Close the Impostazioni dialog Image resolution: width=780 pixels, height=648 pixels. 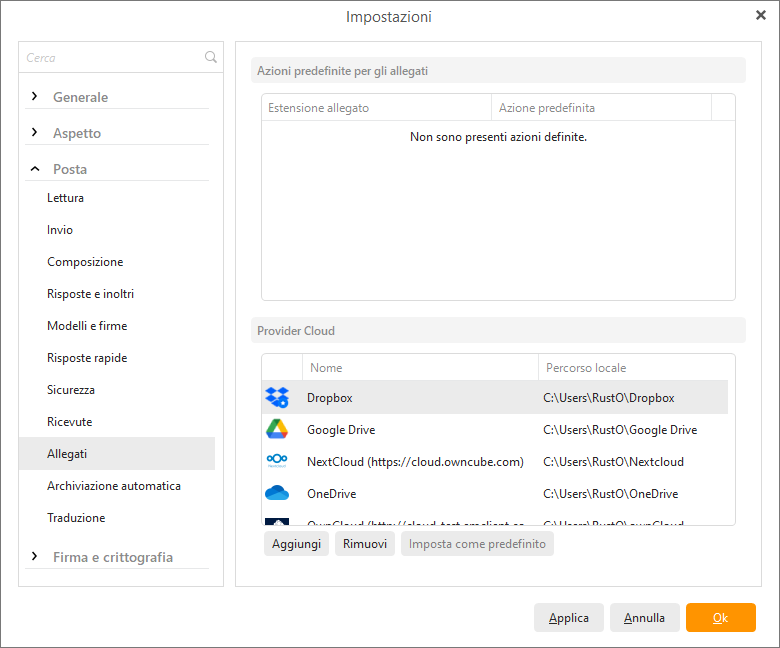pos(761,15)
